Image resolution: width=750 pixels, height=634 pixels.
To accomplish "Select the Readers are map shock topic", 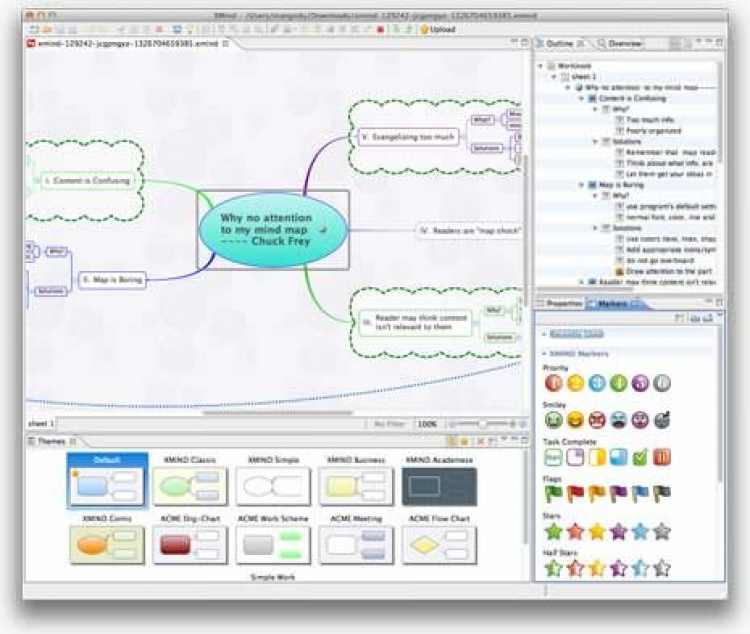I will coord(469,231).
